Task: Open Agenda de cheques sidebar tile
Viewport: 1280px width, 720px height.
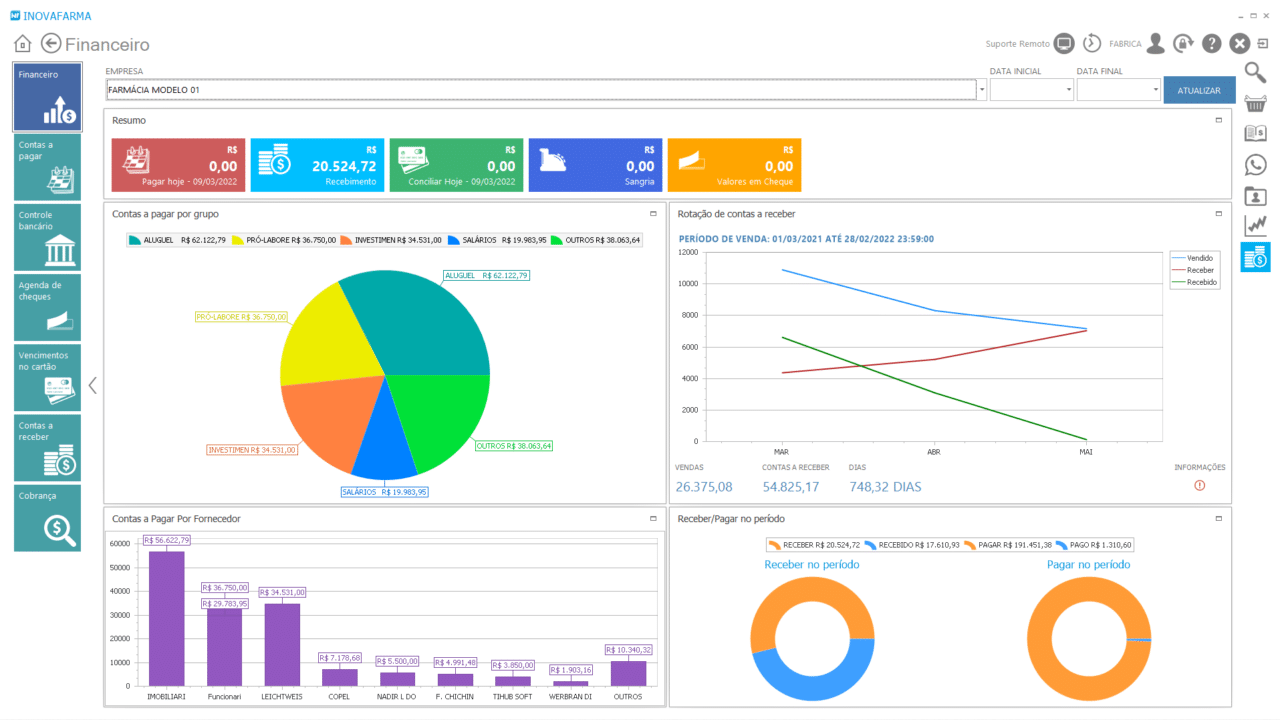Action: 47,308
